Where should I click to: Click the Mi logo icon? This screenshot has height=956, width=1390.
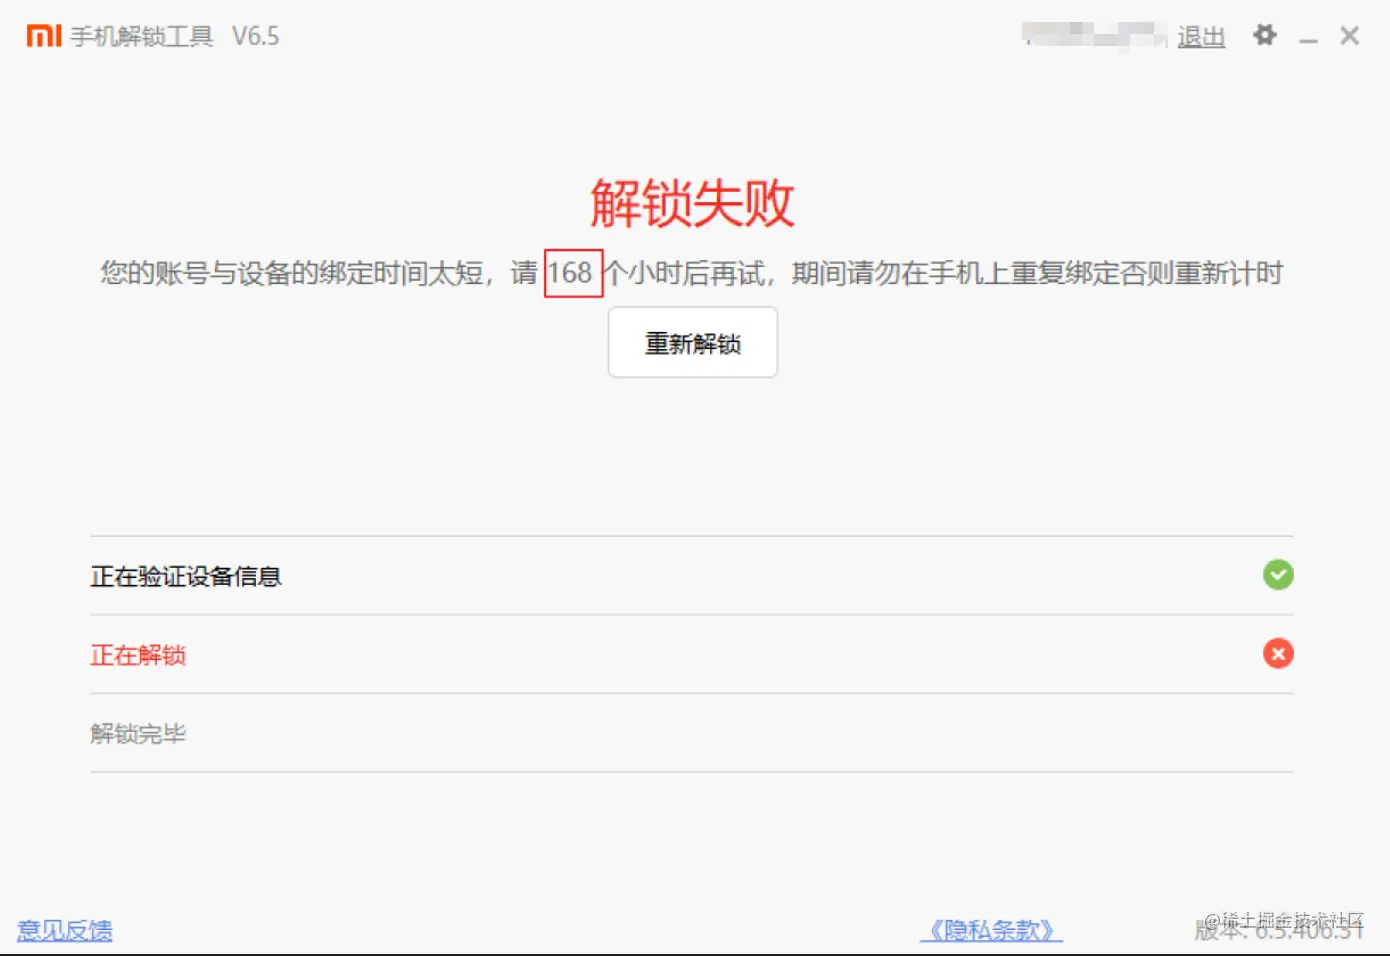(44, 36)
